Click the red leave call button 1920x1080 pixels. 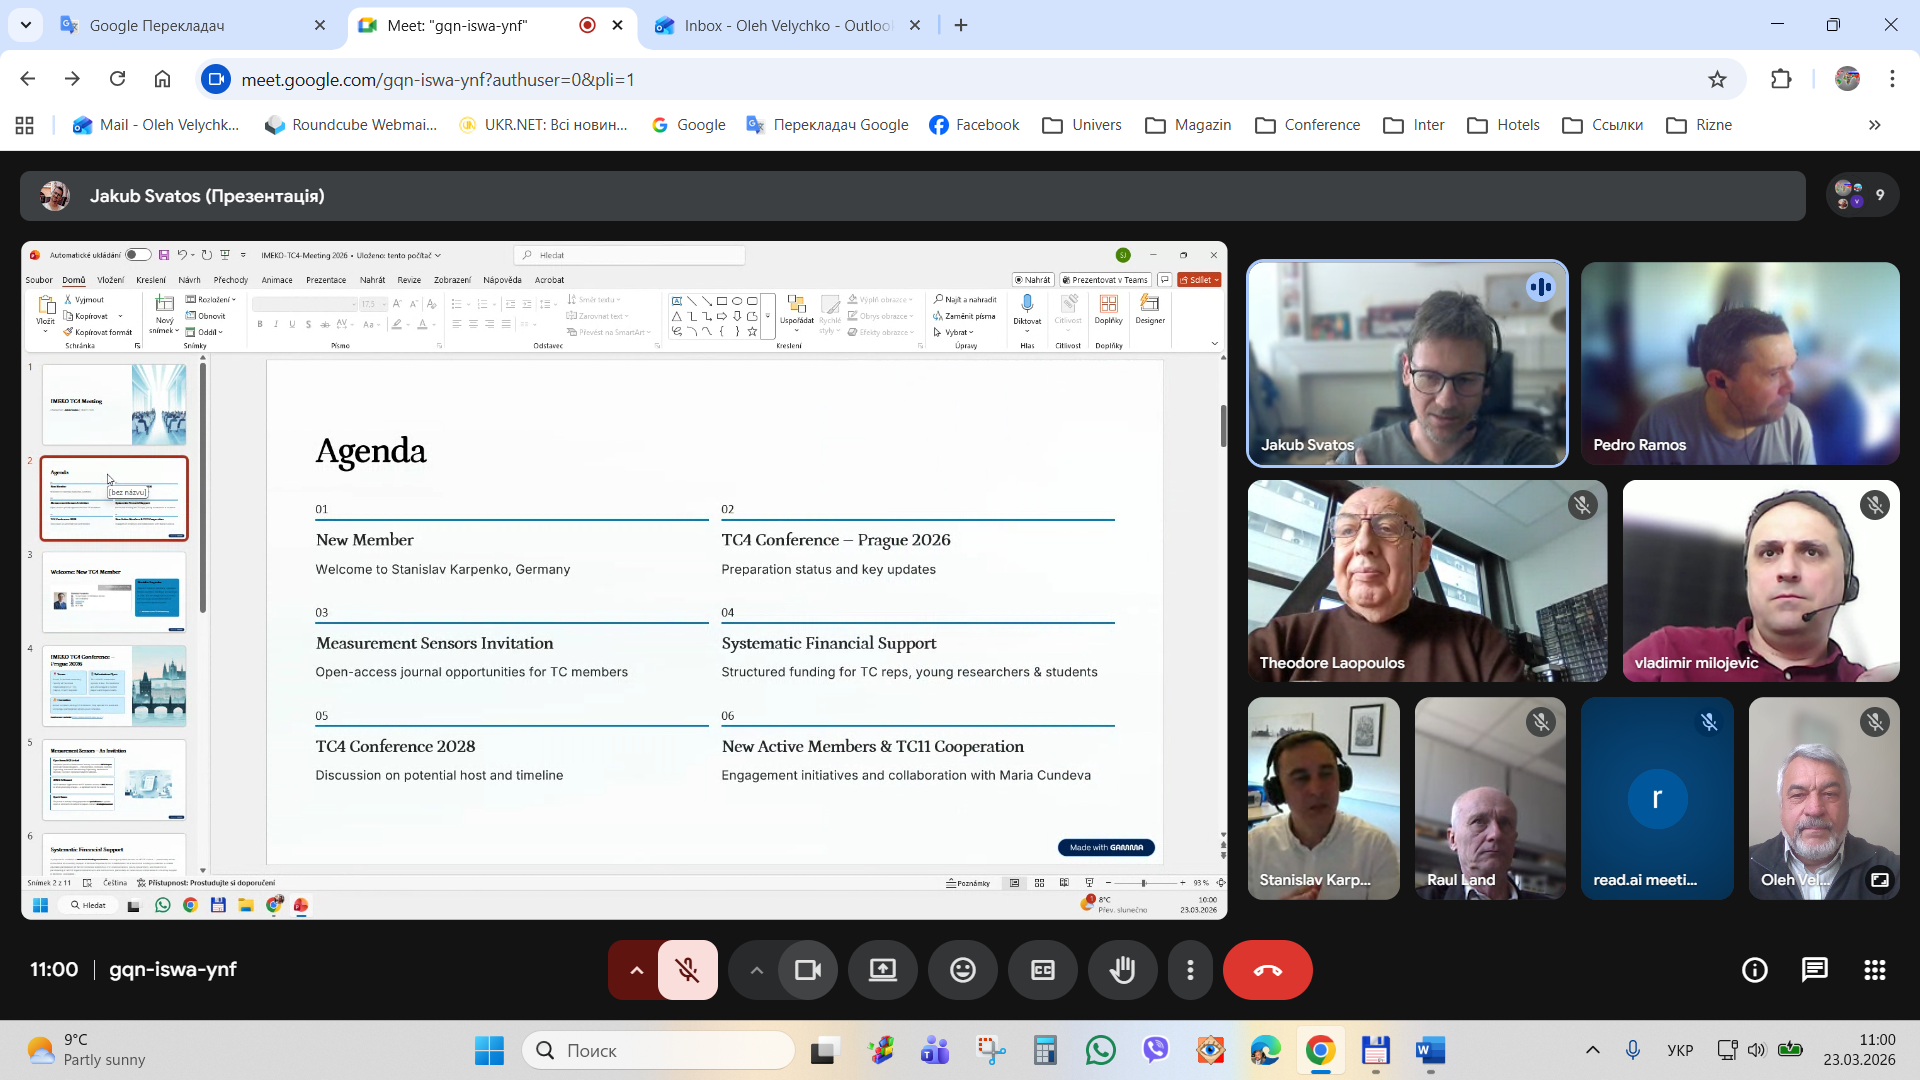click(1267, 970)
